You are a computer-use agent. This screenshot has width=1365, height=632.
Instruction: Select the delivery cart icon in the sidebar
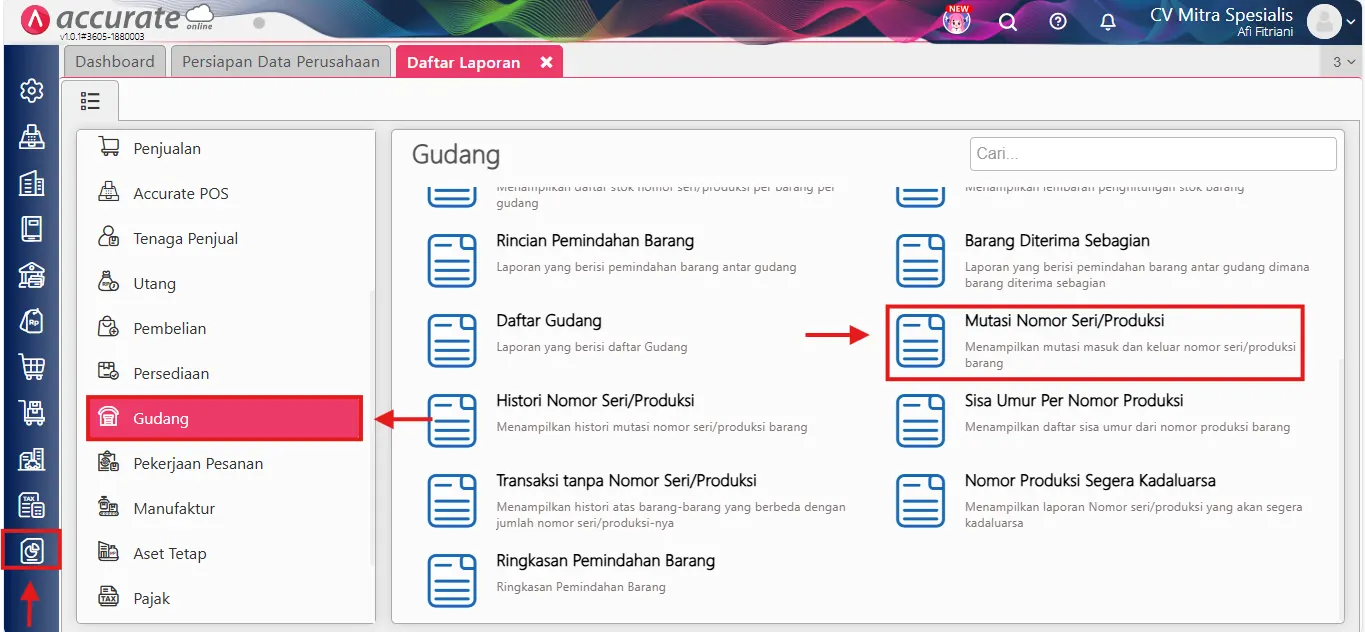tap(31, 412)
